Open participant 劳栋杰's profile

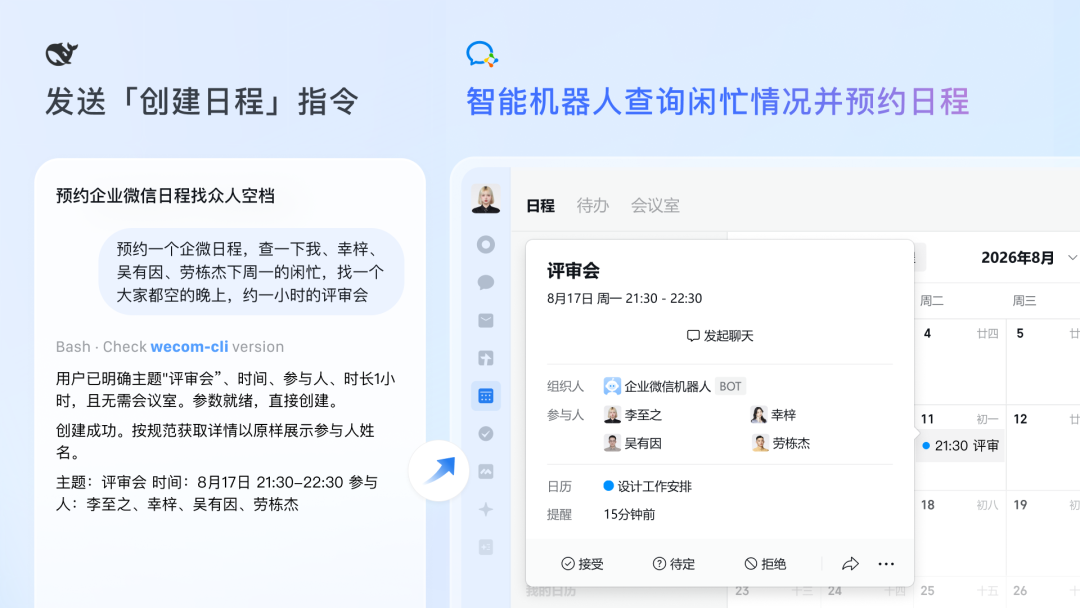tap(780, 443)
